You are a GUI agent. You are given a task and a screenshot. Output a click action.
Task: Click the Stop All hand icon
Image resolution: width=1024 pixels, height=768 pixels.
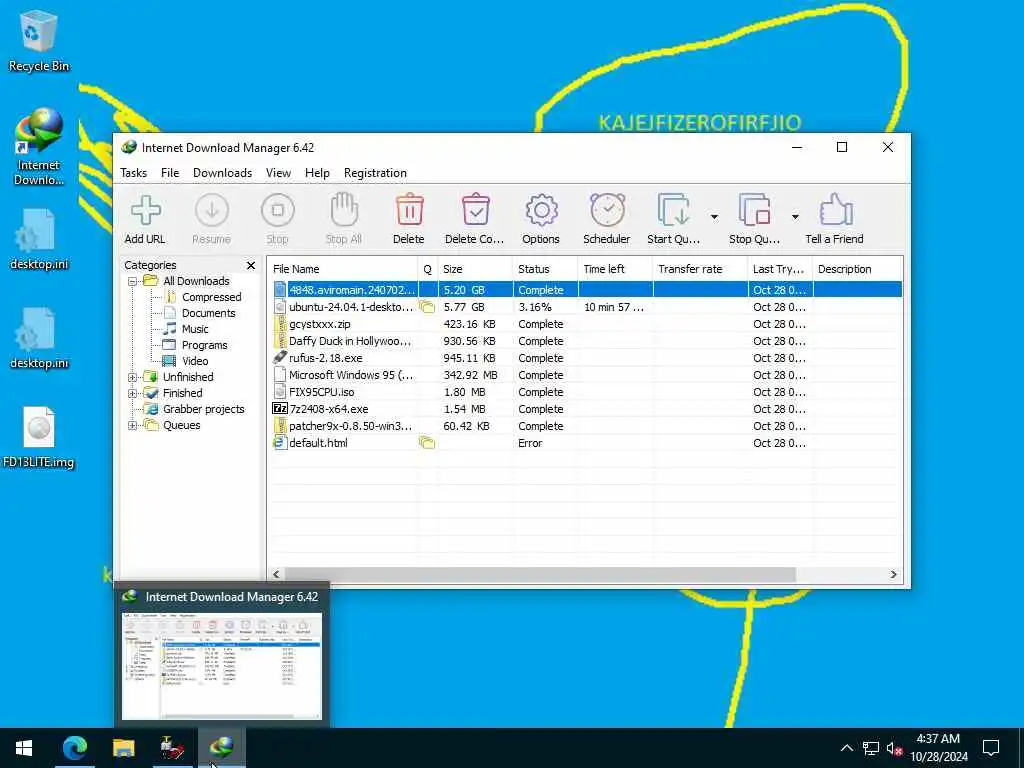point(344,209)
